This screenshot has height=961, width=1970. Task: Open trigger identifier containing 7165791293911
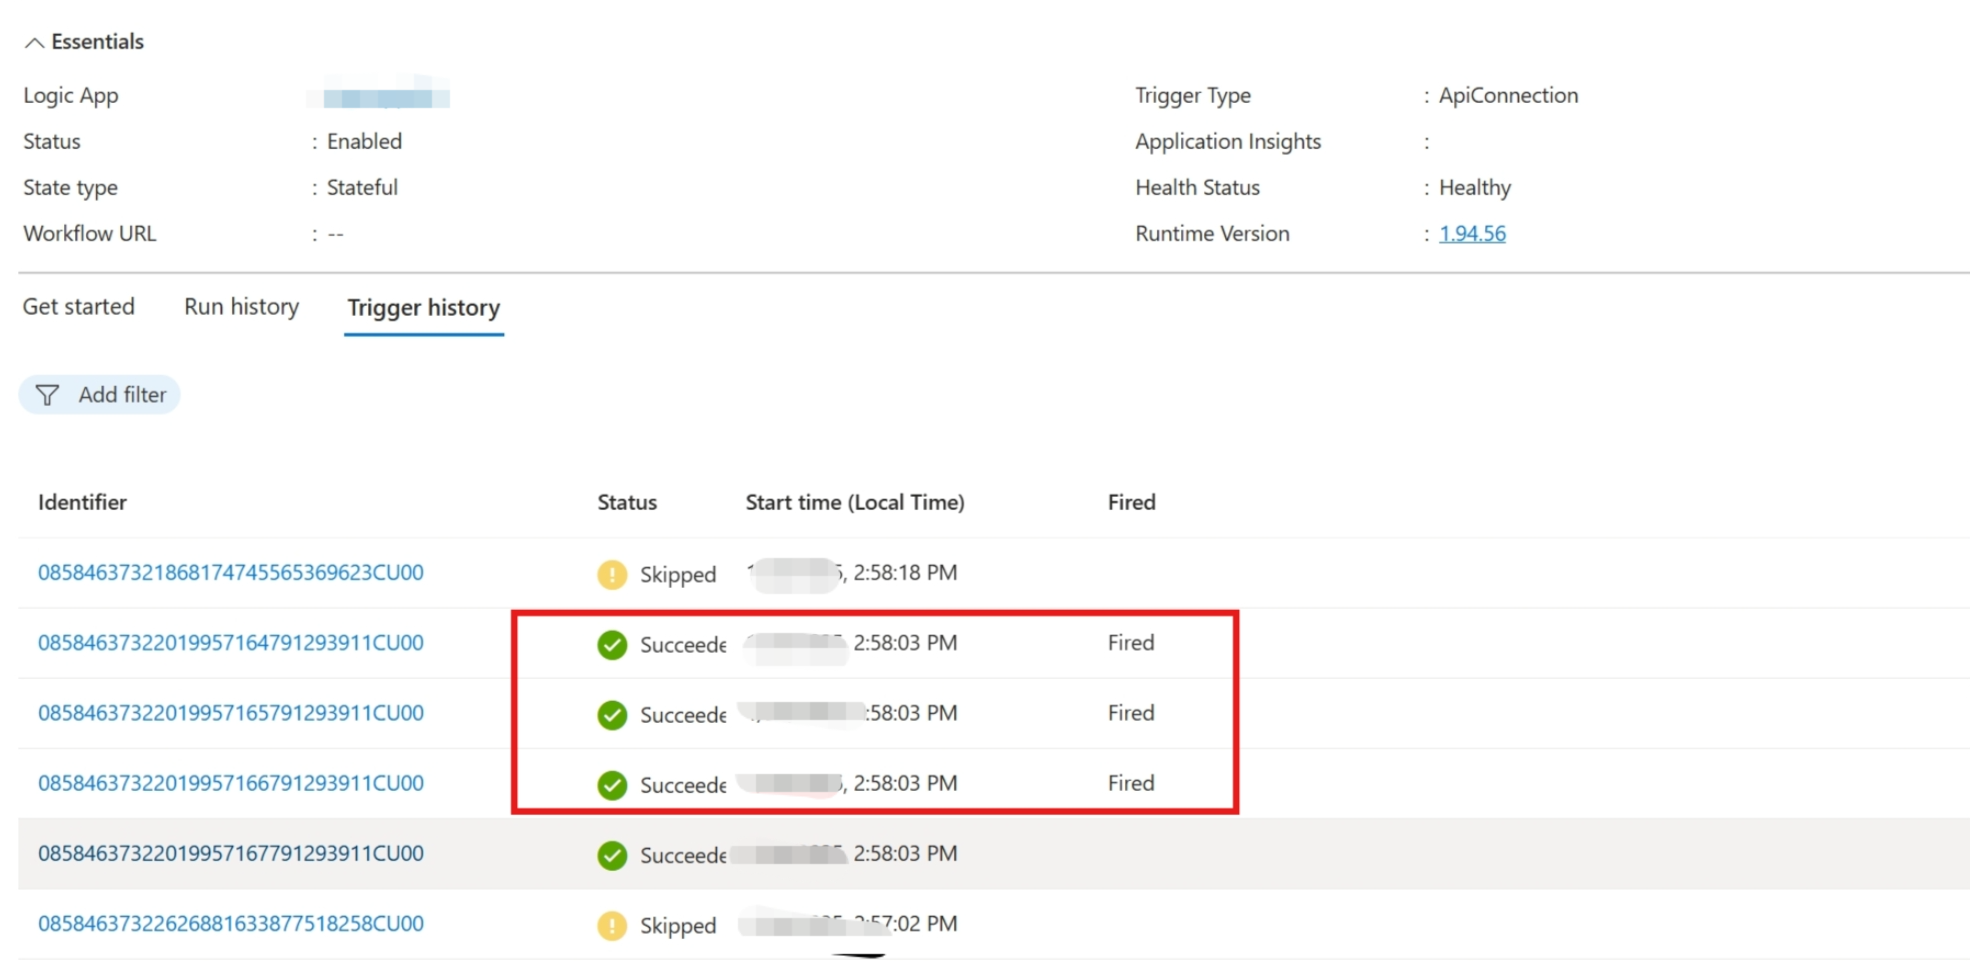point(230,713)
